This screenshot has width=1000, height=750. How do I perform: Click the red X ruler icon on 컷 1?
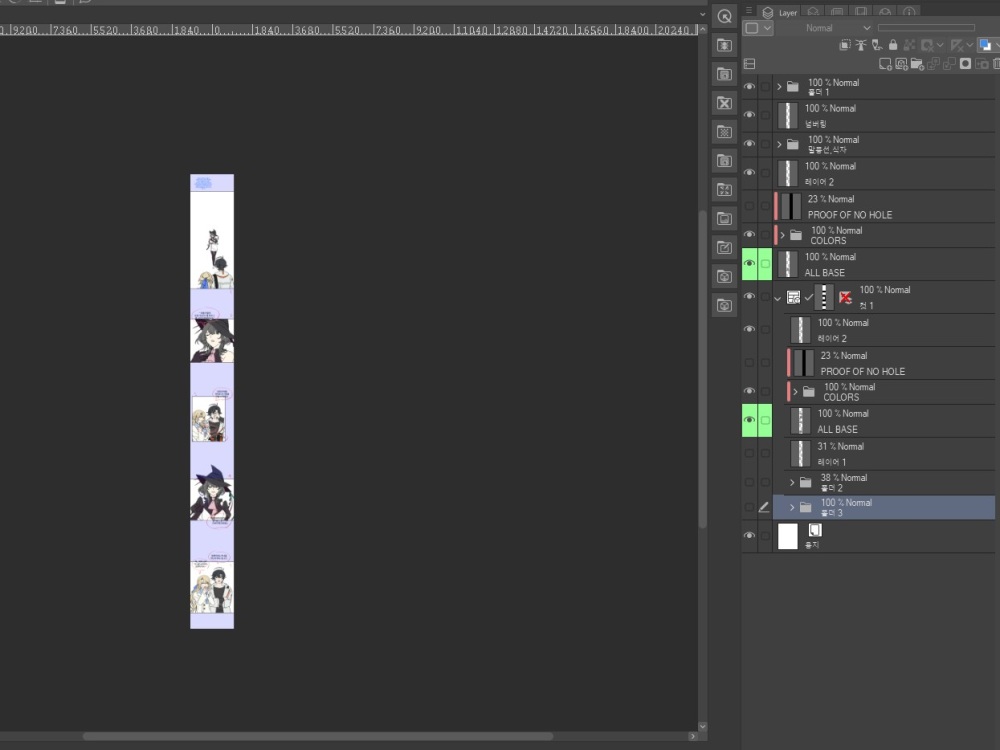[x=846, y=297]
